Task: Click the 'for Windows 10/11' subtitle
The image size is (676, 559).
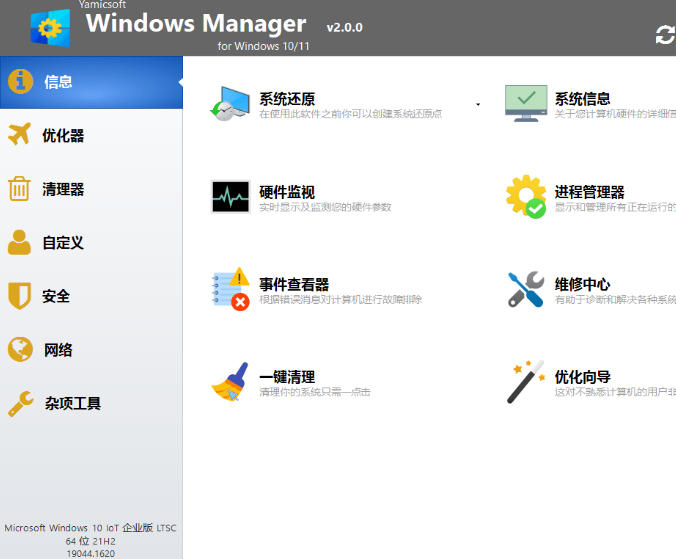Action: pyautogui.click(x=263, y=46)
